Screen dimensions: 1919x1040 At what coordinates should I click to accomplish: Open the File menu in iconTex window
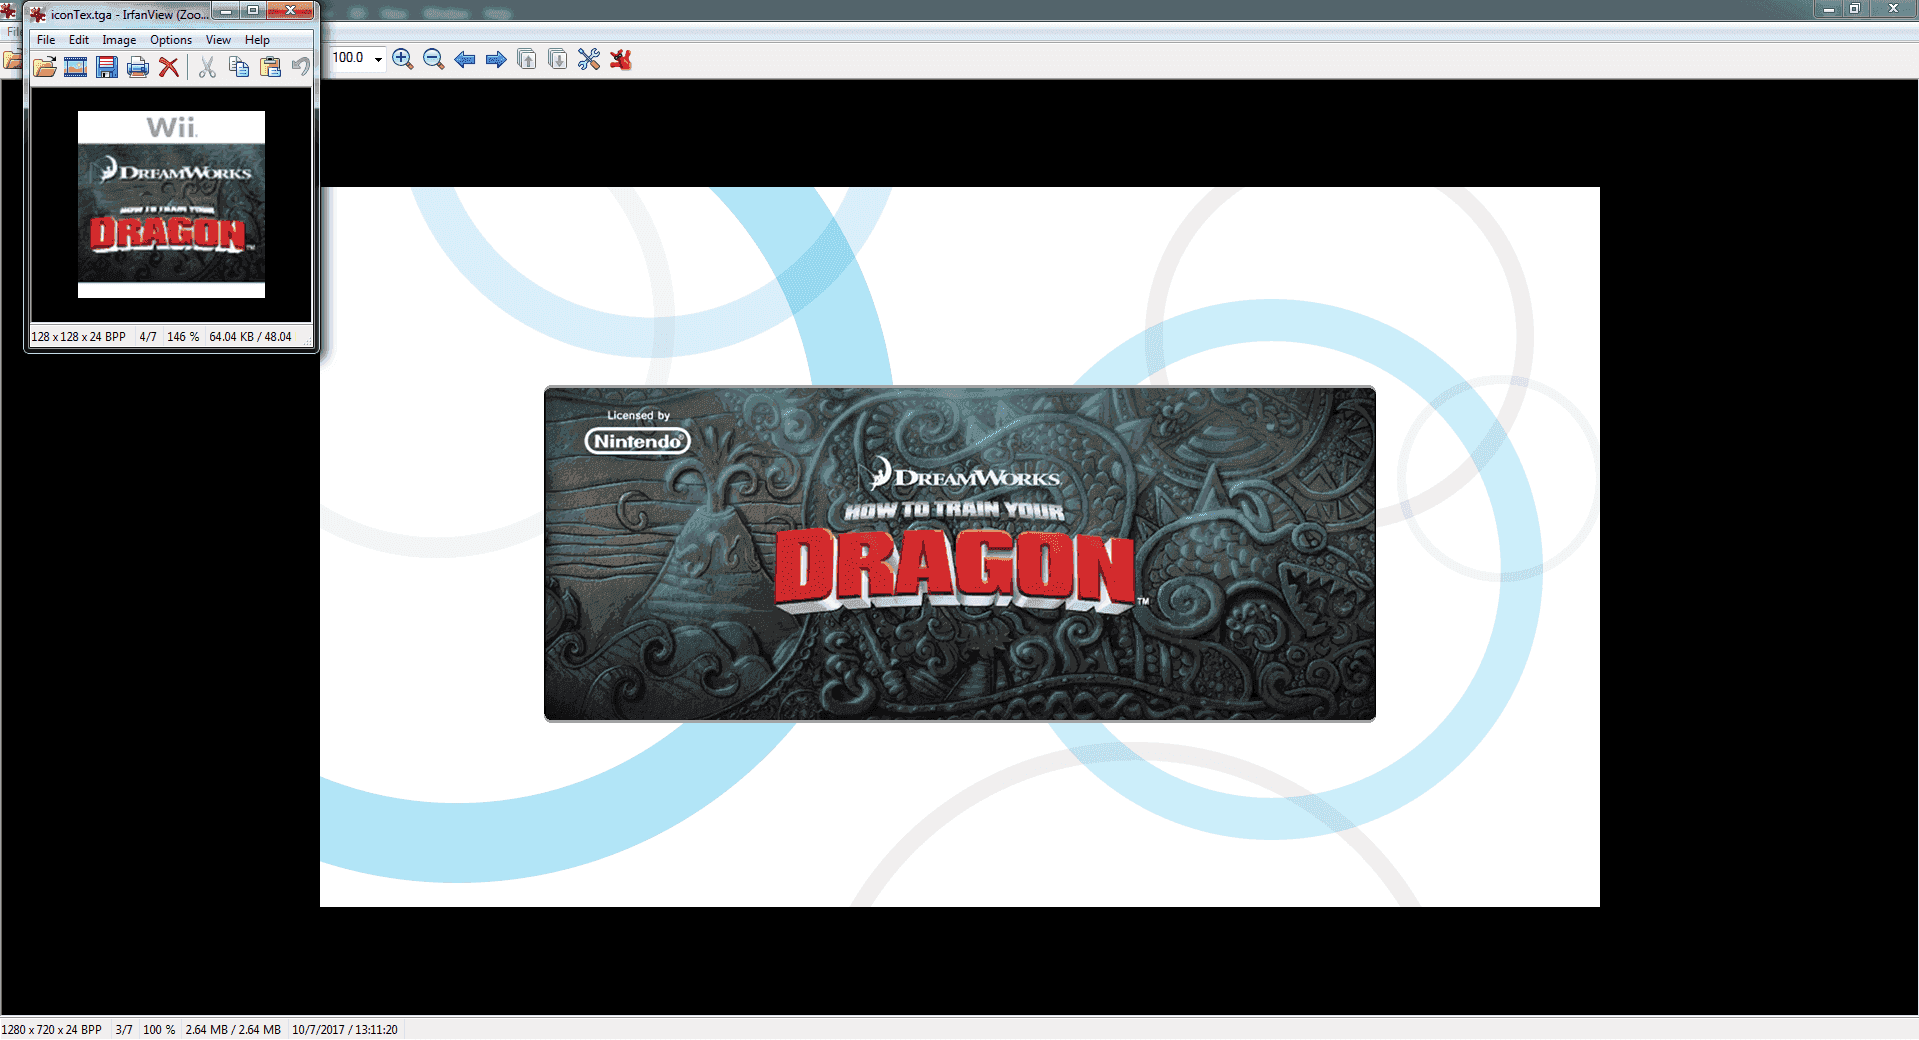[x=46, y=40]
